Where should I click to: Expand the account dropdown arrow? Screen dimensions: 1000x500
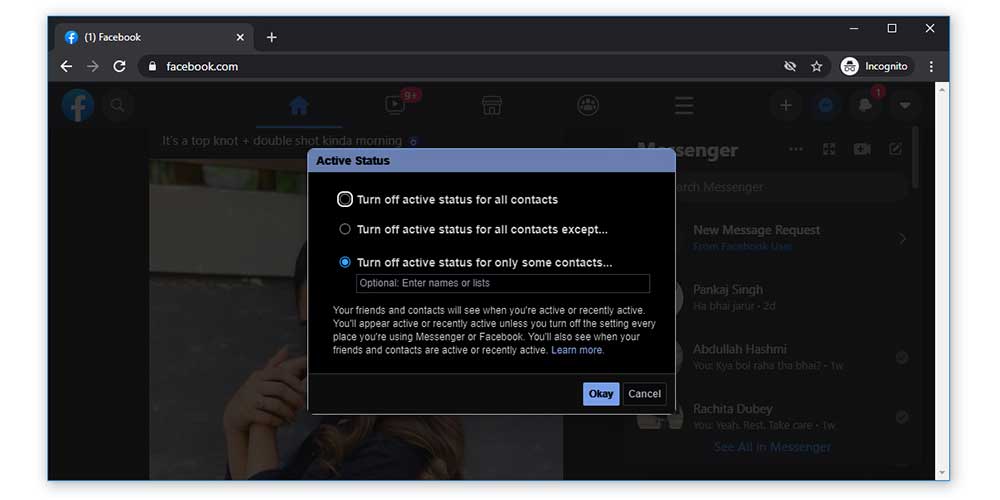click(905, 106)
